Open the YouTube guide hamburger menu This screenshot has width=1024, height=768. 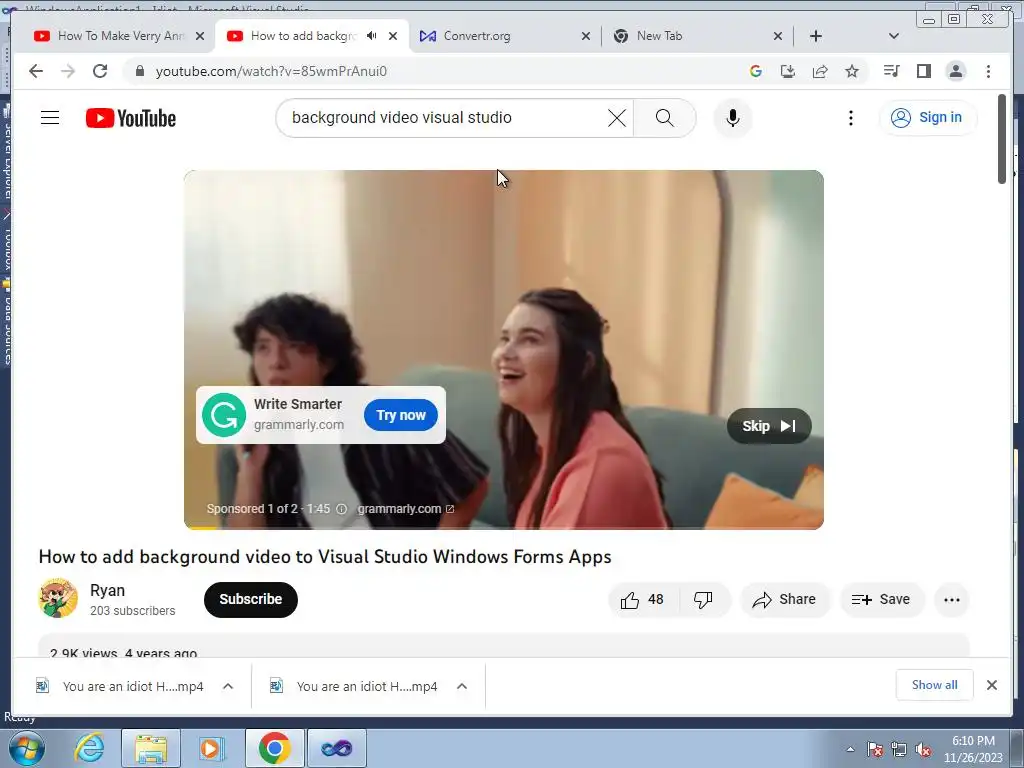click(x=50, y=118)
